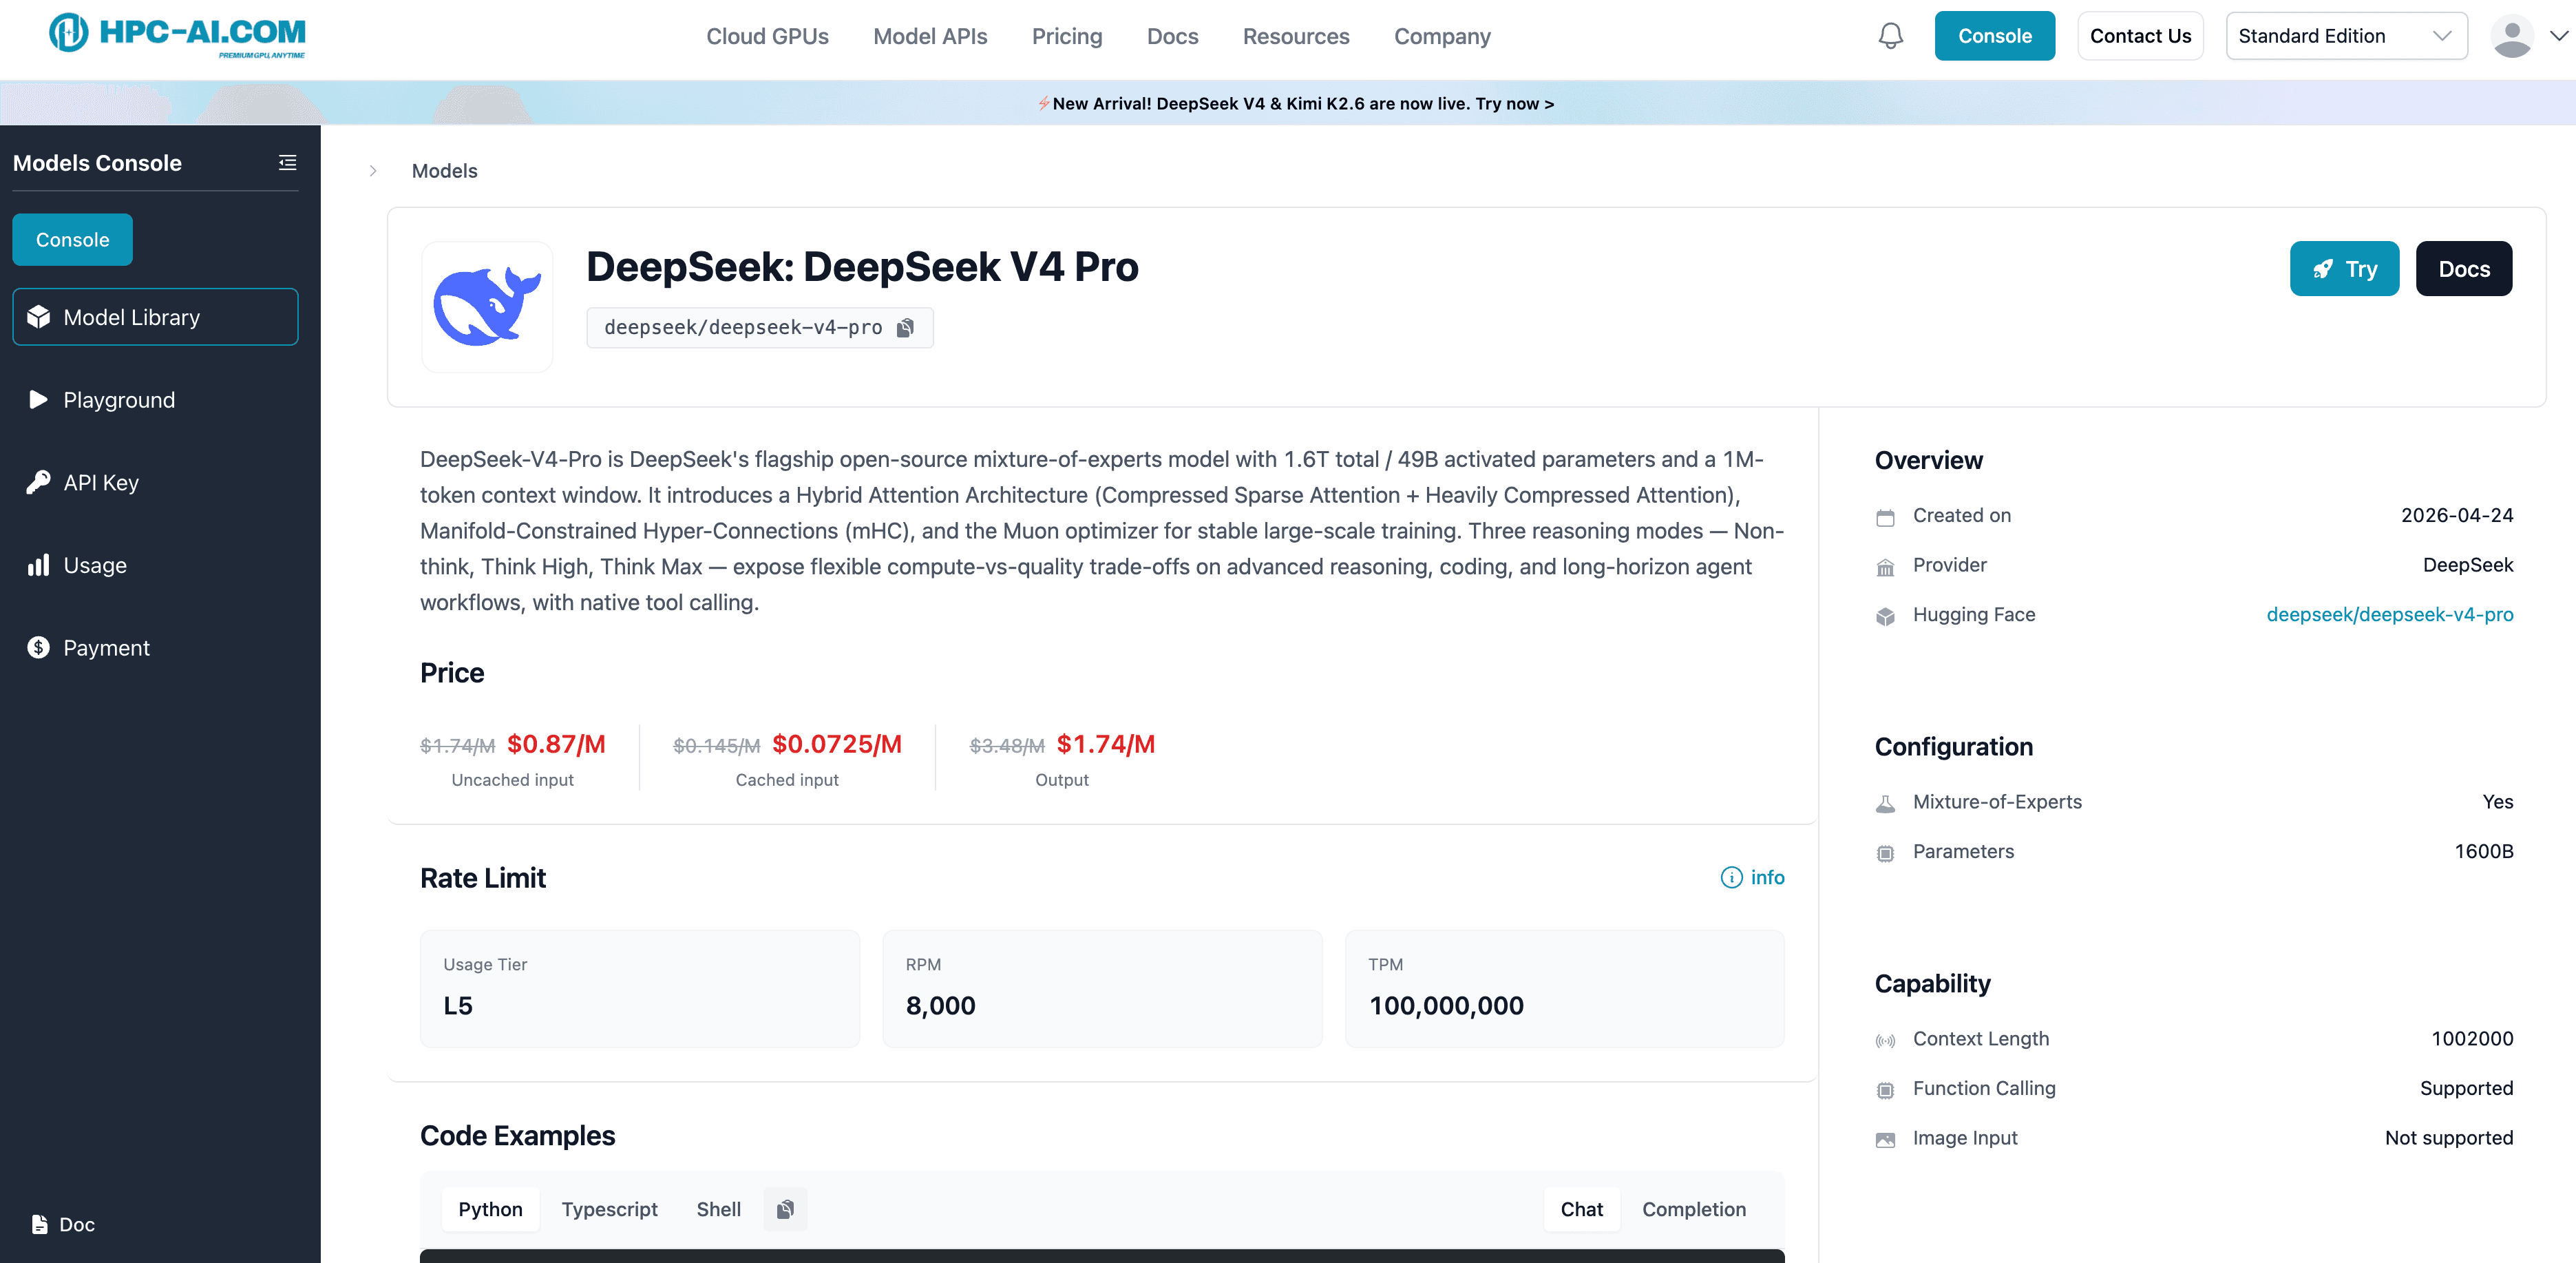Screen dimensions: 2576x1263
Task: Click the Provider building icon
Action: point(1885,567)
